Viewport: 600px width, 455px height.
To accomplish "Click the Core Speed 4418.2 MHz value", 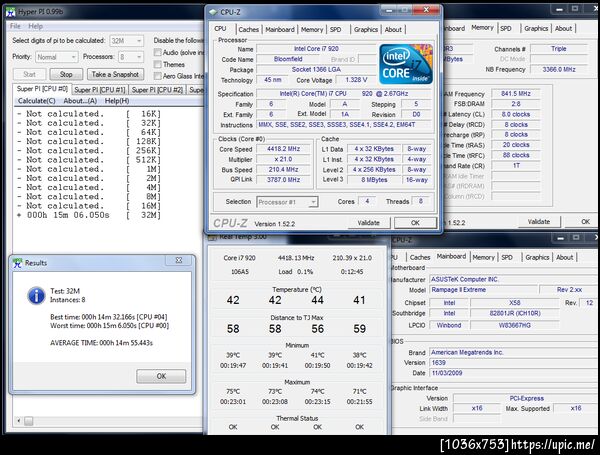I will (x=284, y=148).
